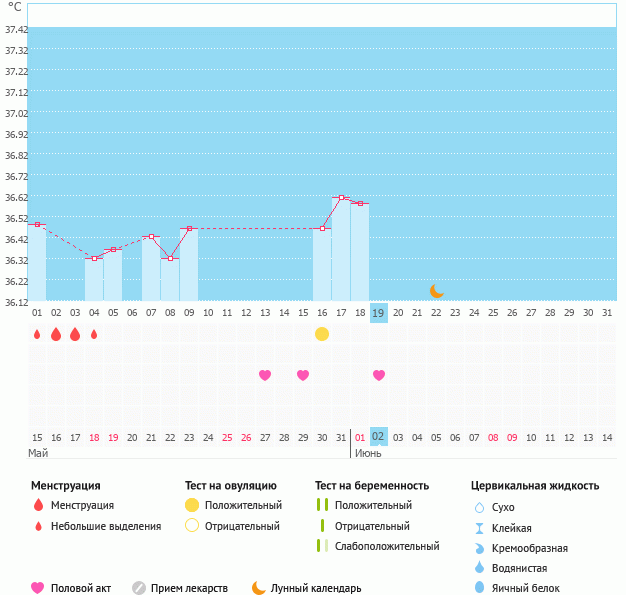626x595 pixels.
Task: Click the Небольшие выделения legend label
Action: tap(105, 526)
